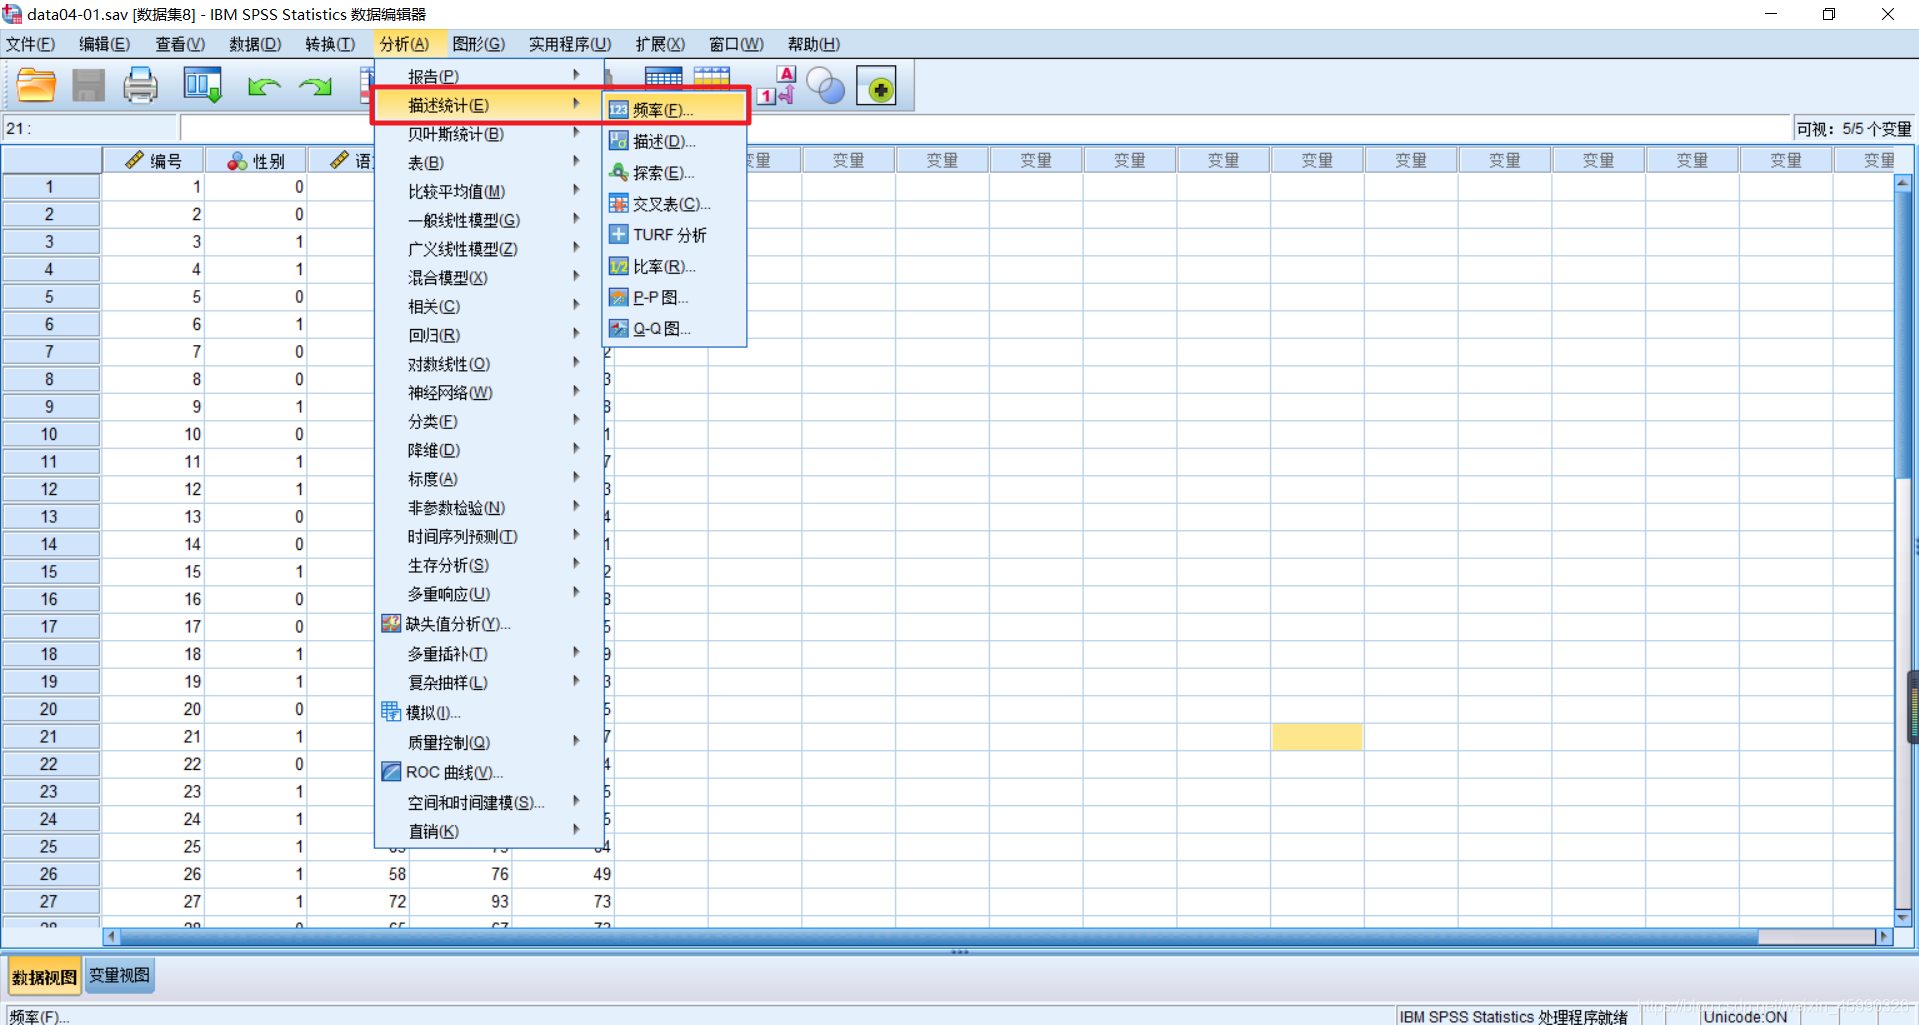Screen dimensions: 1919x1025
Task: Expand the 报告(P) submenu arrow
Action: (576, 75)
